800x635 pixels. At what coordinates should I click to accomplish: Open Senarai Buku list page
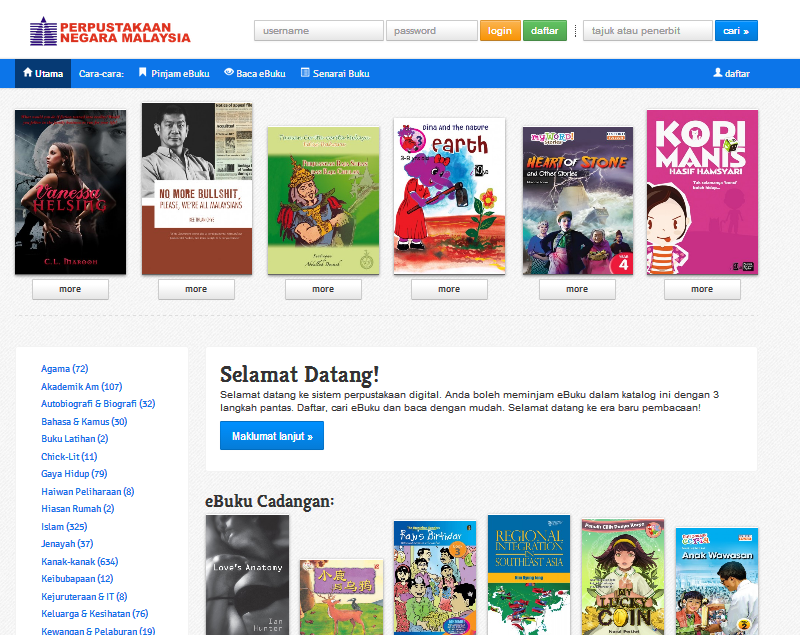tap(335, 73)
